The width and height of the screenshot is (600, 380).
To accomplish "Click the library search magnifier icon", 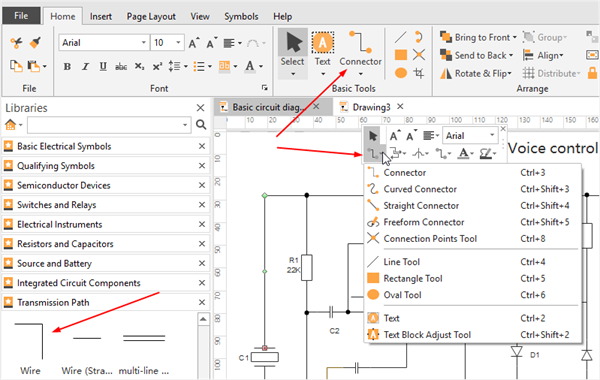I will (201, 125).
